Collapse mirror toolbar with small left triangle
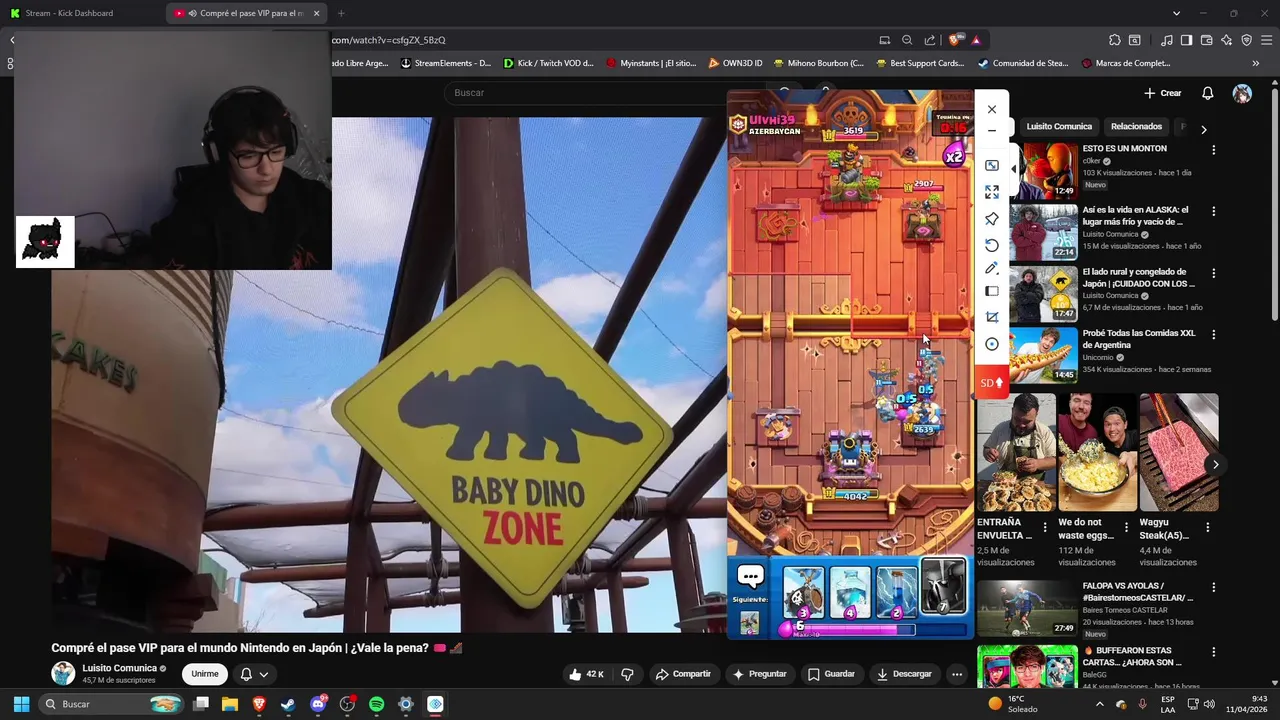Image resolution: width=1280 pixels, height=720 pixels. 1011,168
